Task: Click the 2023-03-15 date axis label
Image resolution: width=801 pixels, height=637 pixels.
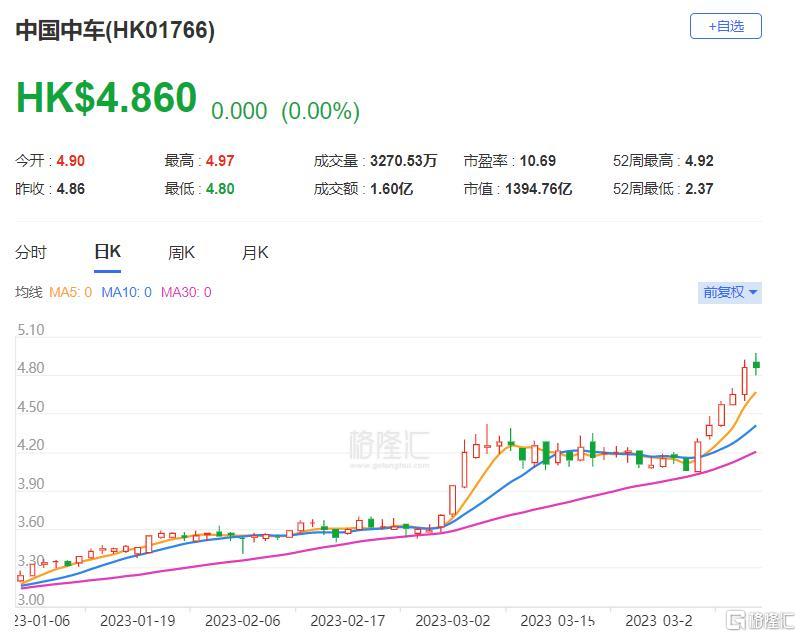Action: 557,621
